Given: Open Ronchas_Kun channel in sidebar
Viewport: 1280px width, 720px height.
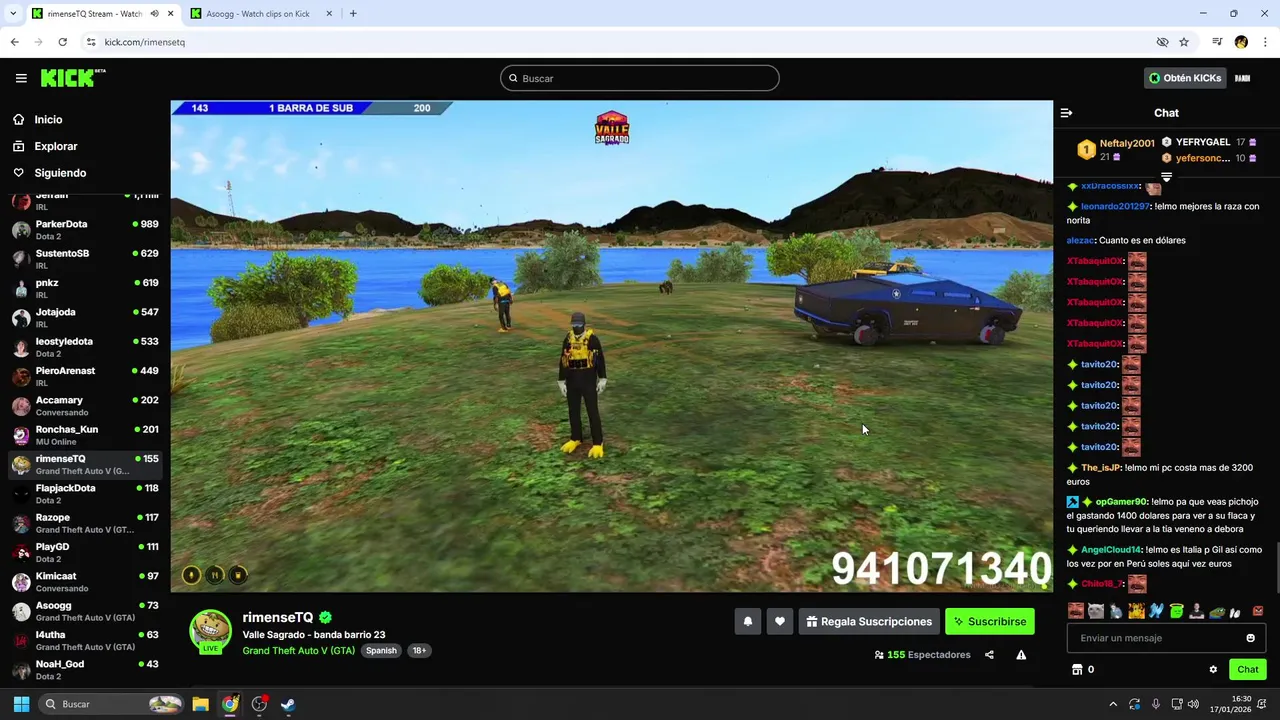Looking at the screenshot, I should pos(85,435).
